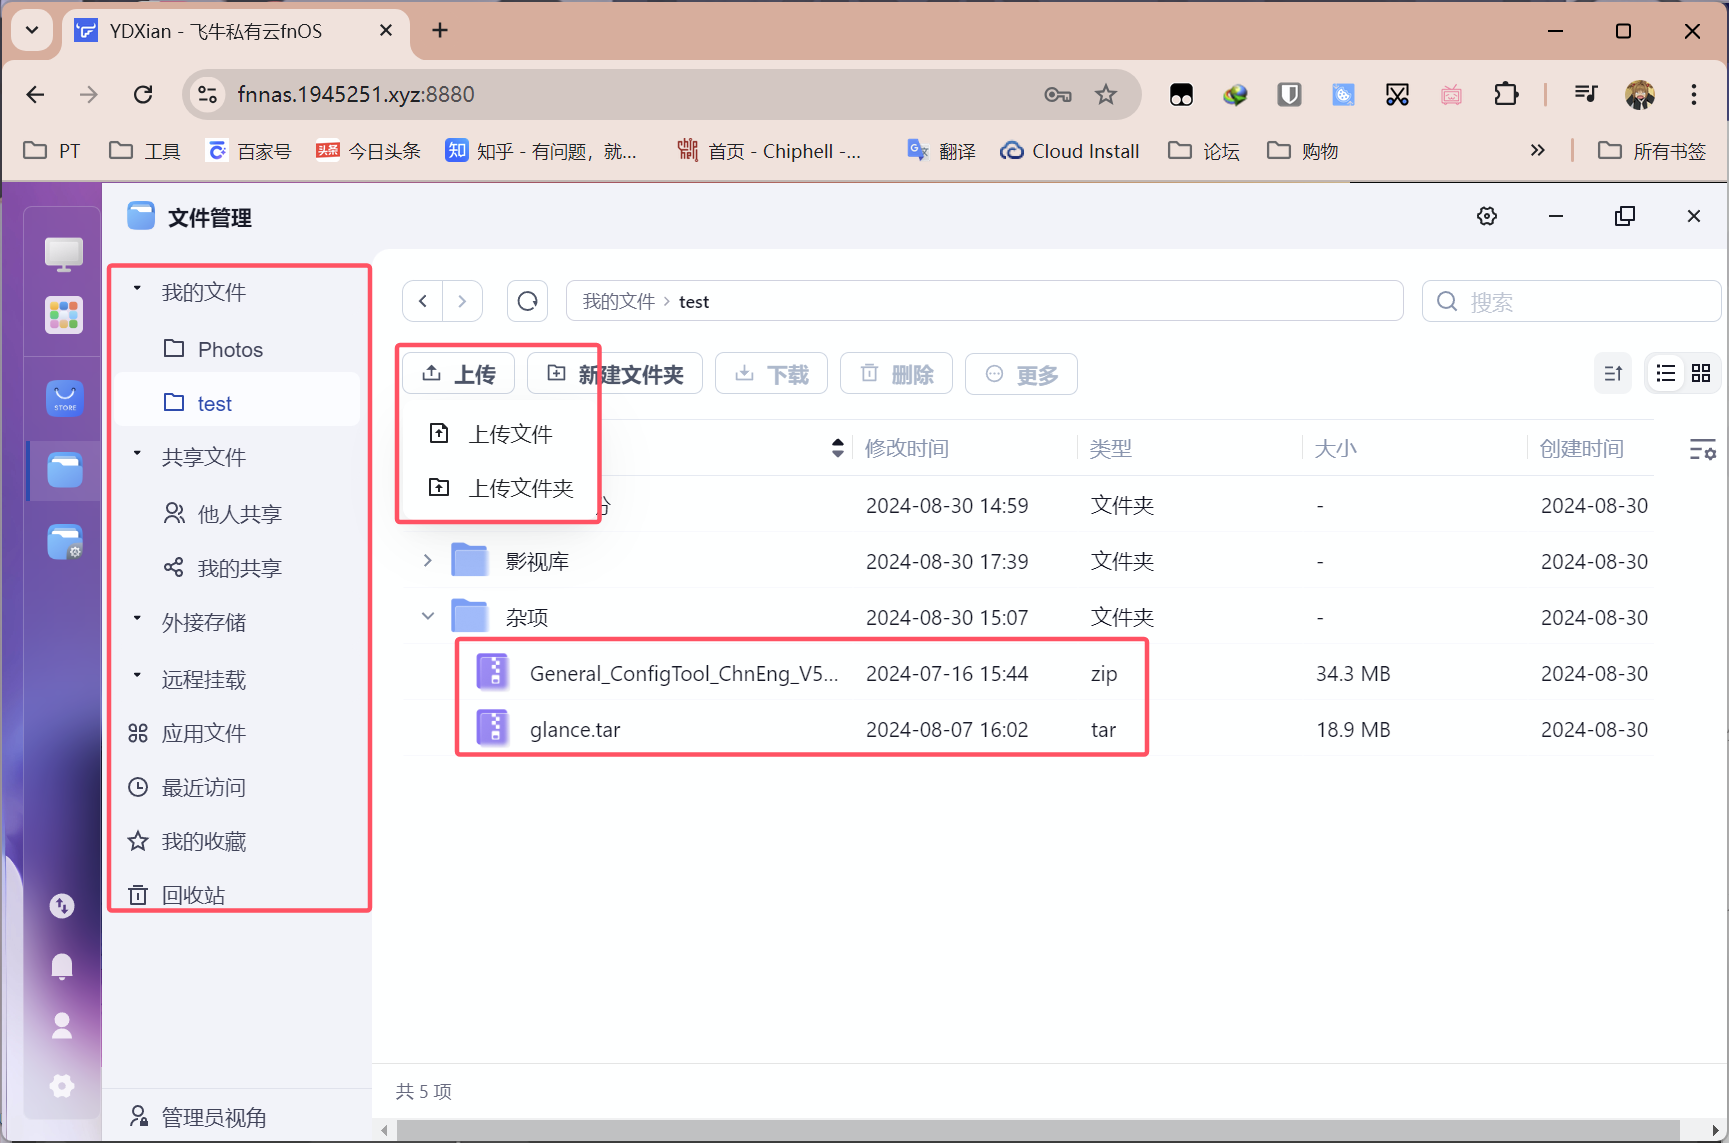1729x1143 pixels.
Task: Open Chrome tab search dropdown
Action: (32, 30)
